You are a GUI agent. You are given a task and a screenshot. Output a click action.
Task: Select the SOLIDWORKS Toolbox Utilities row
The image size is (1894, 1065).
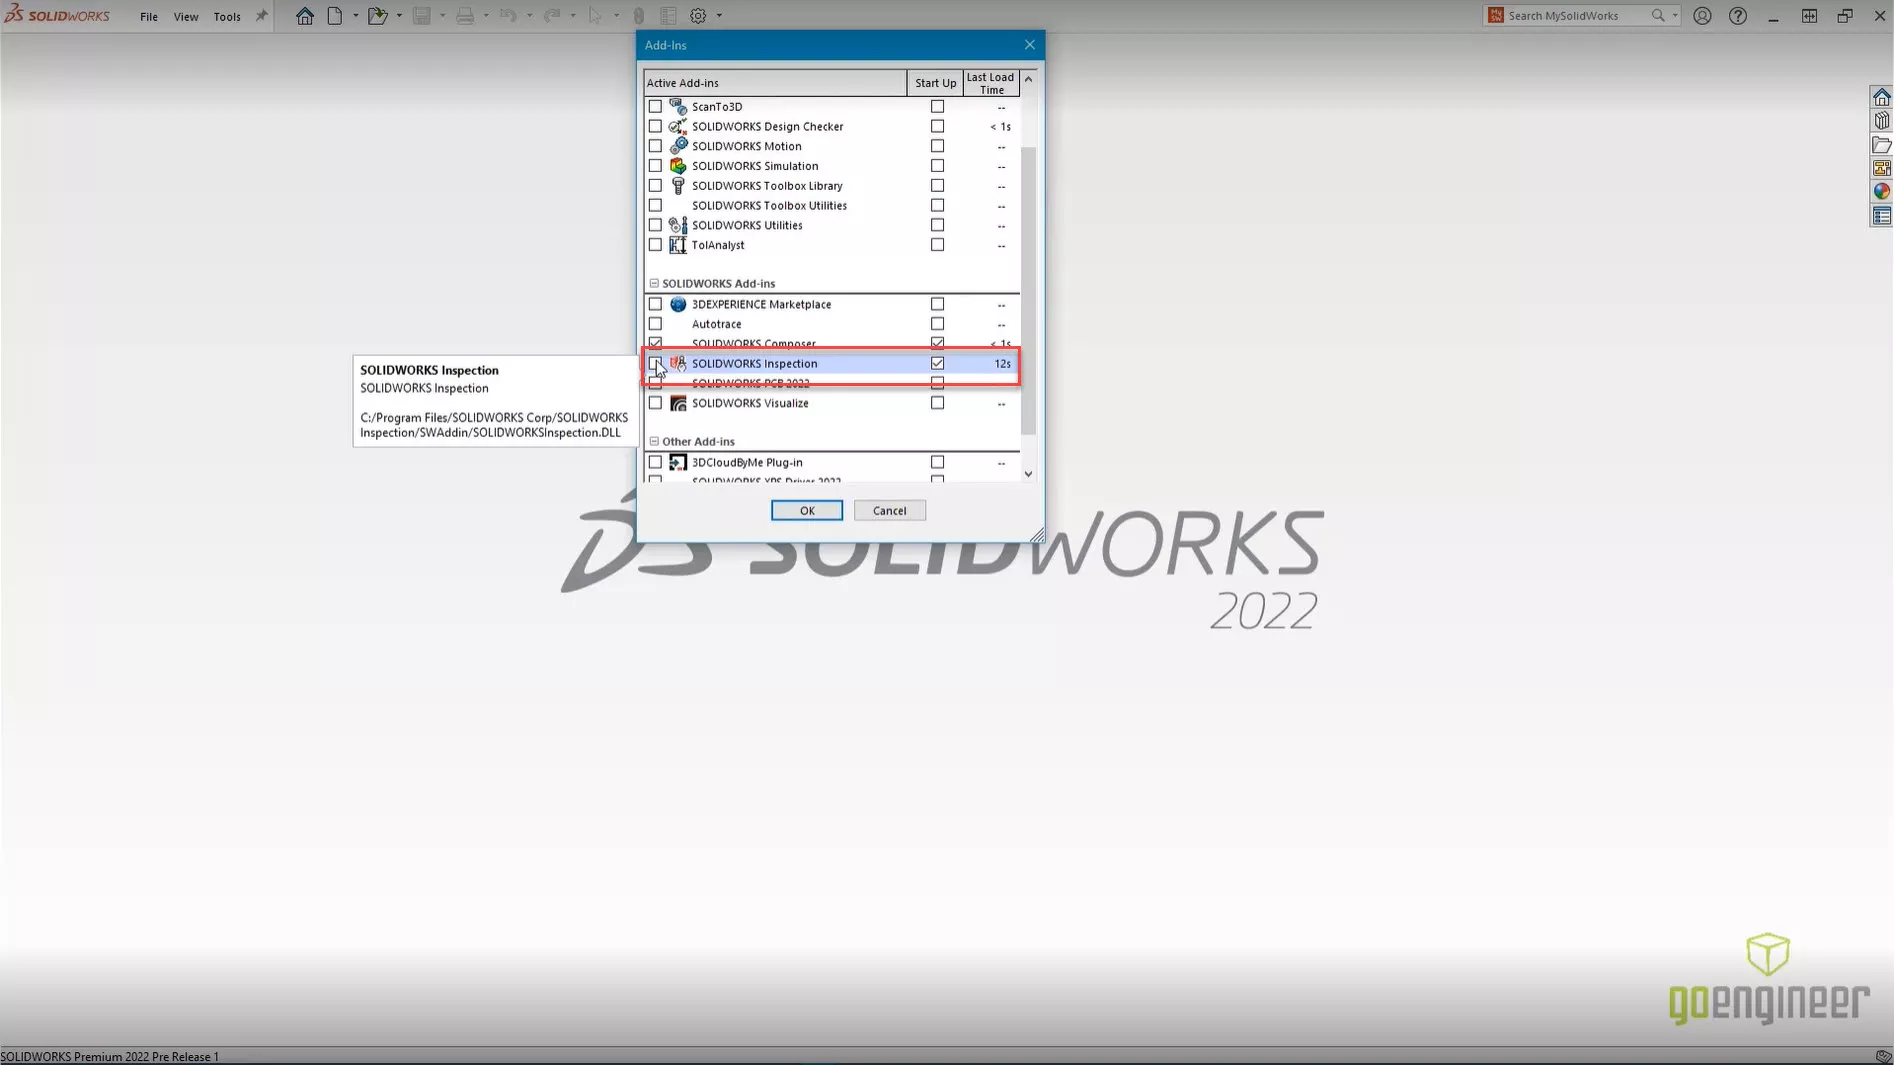click(x=832, y=206)
